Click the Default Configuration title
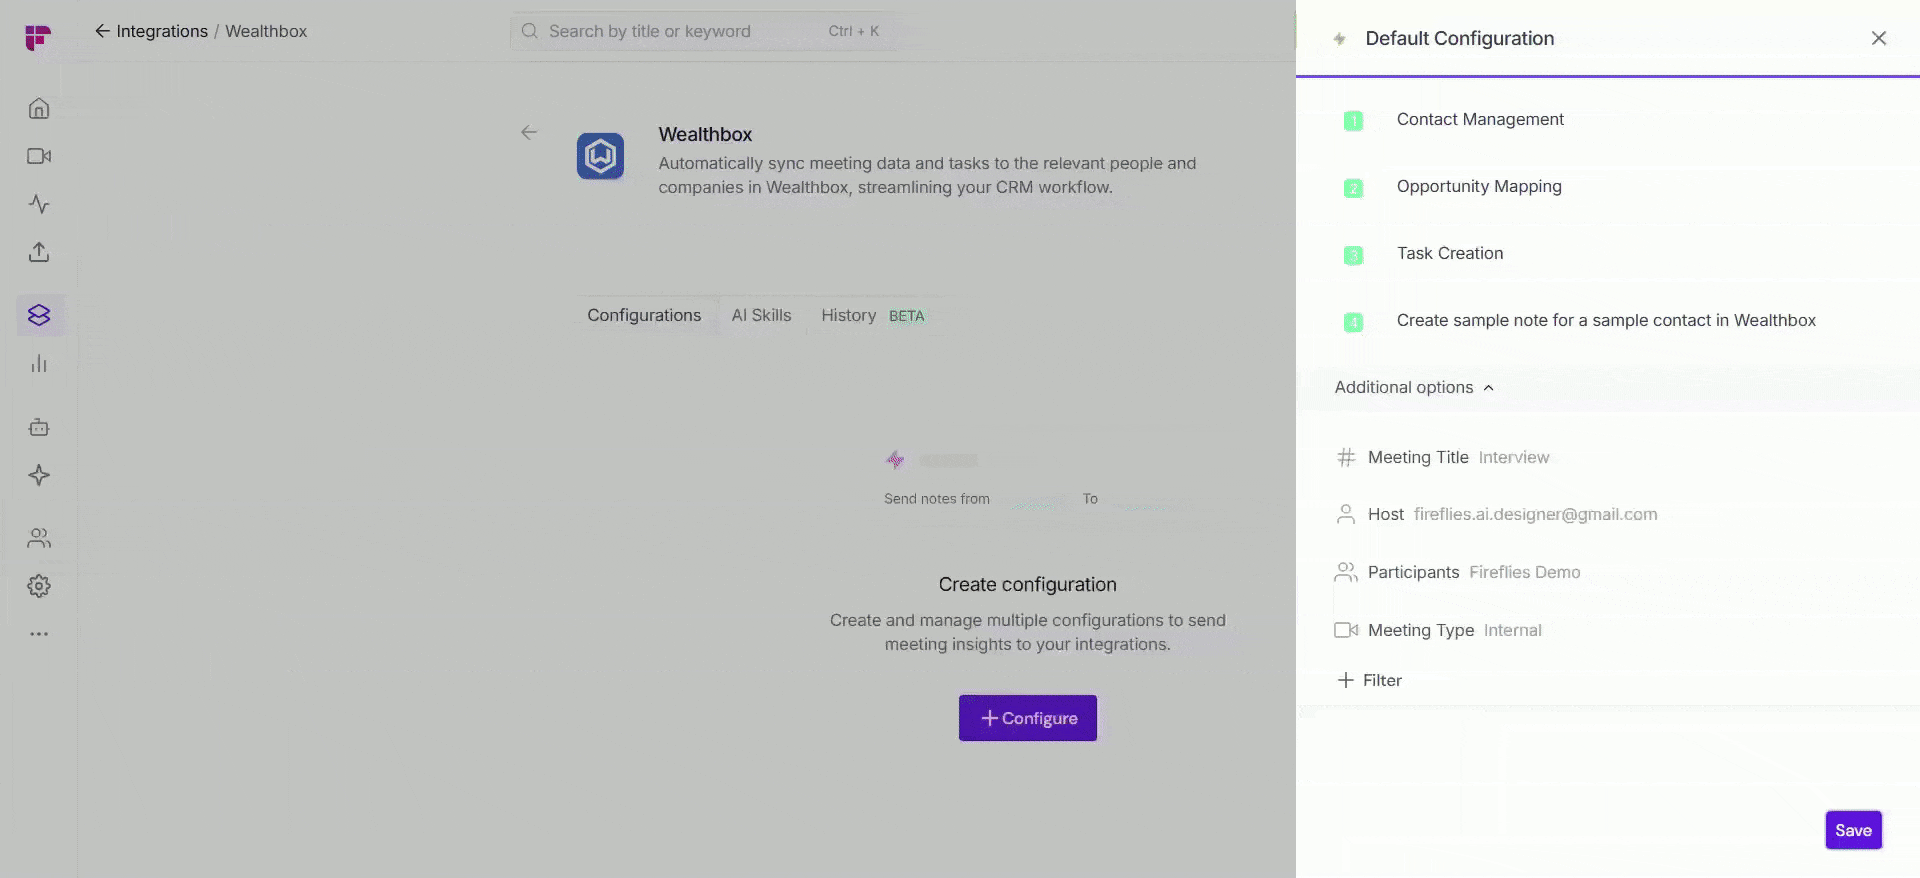This screenshot has width=1920, height=878. coord(1459,38)
